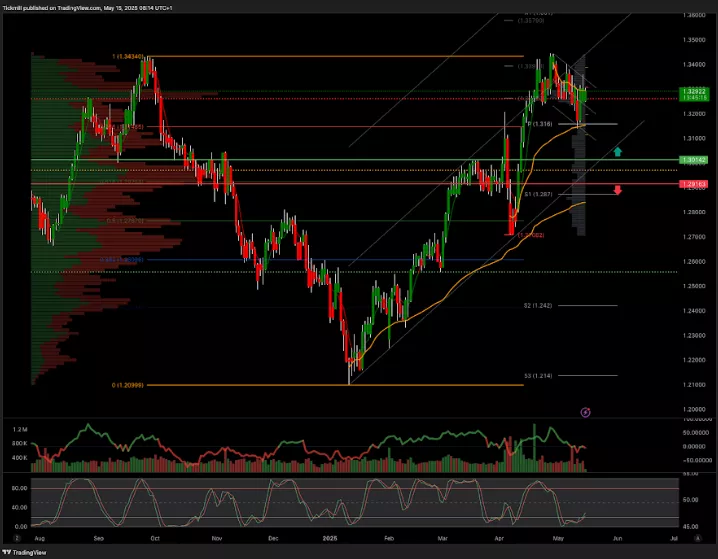Click the green 1.32922 current price label
This screenshot has width=718, height=559.
tap(693, 92)
